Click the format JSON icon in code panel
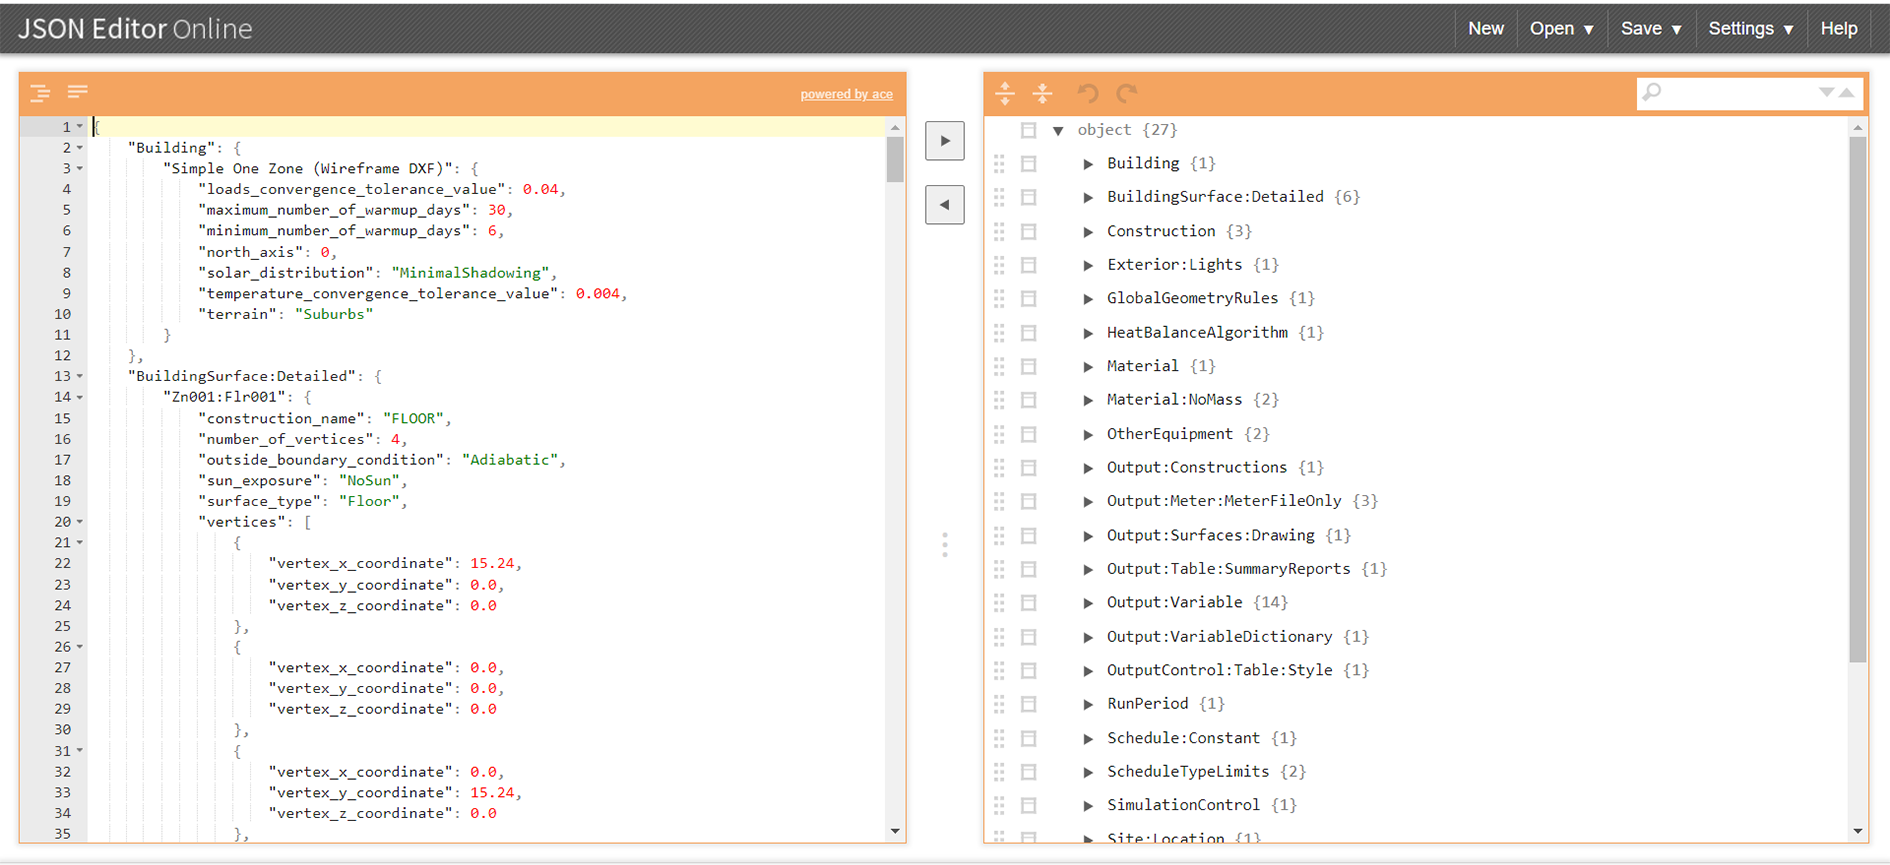Viewport: 1890px width, 865px height. click(x=40, y=93)
